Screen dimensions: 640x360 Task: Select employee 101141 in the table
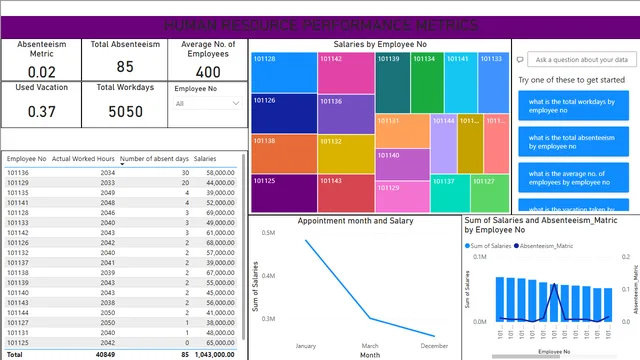[x=121, y=202]
